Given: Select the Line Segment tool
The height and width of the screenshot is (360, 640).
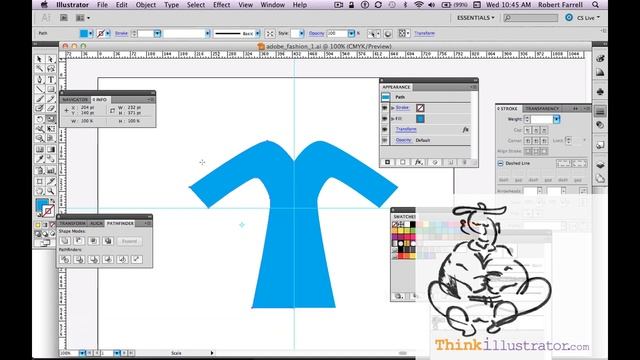Looking at the screenshot, I should [40, 89].
